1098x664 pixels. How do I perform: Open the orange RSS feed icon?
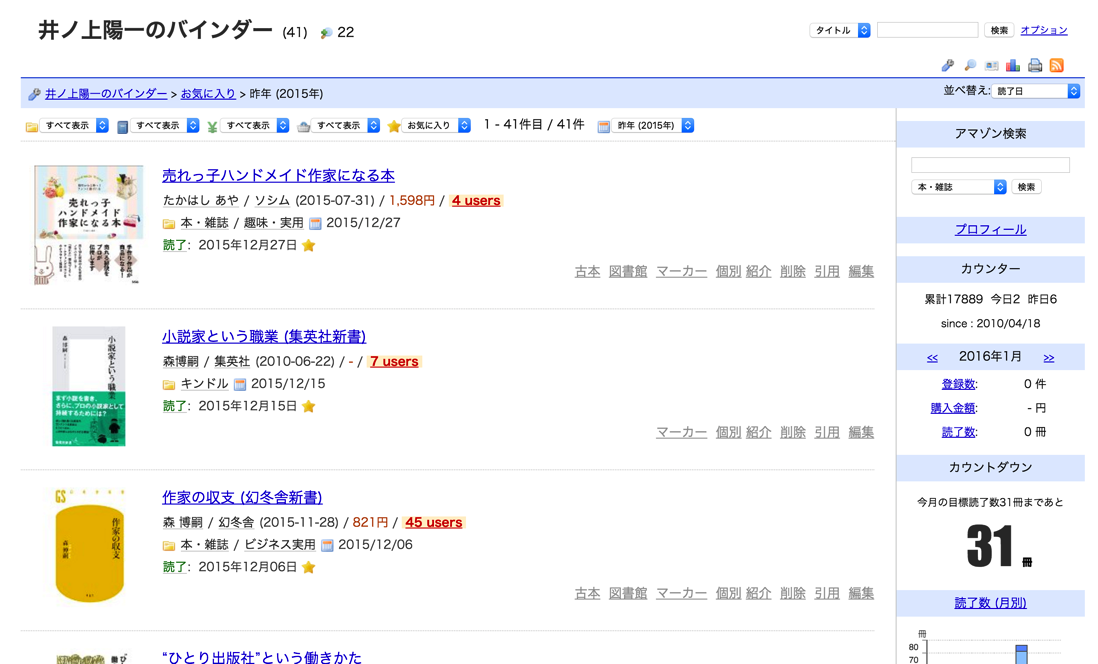click(1057, 65)
